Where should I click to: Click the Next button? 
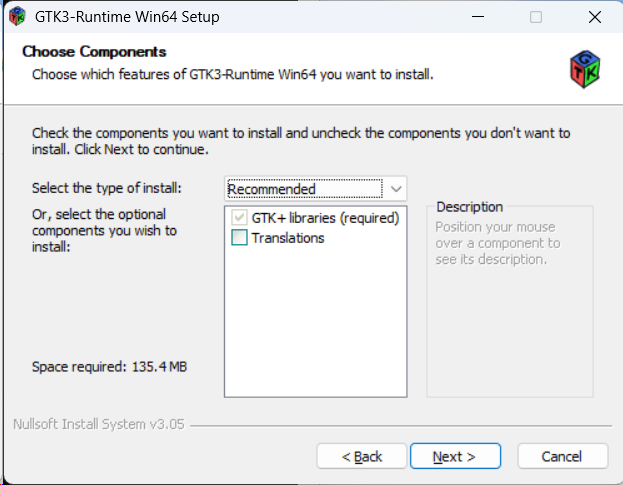click(x=455, y=456)
